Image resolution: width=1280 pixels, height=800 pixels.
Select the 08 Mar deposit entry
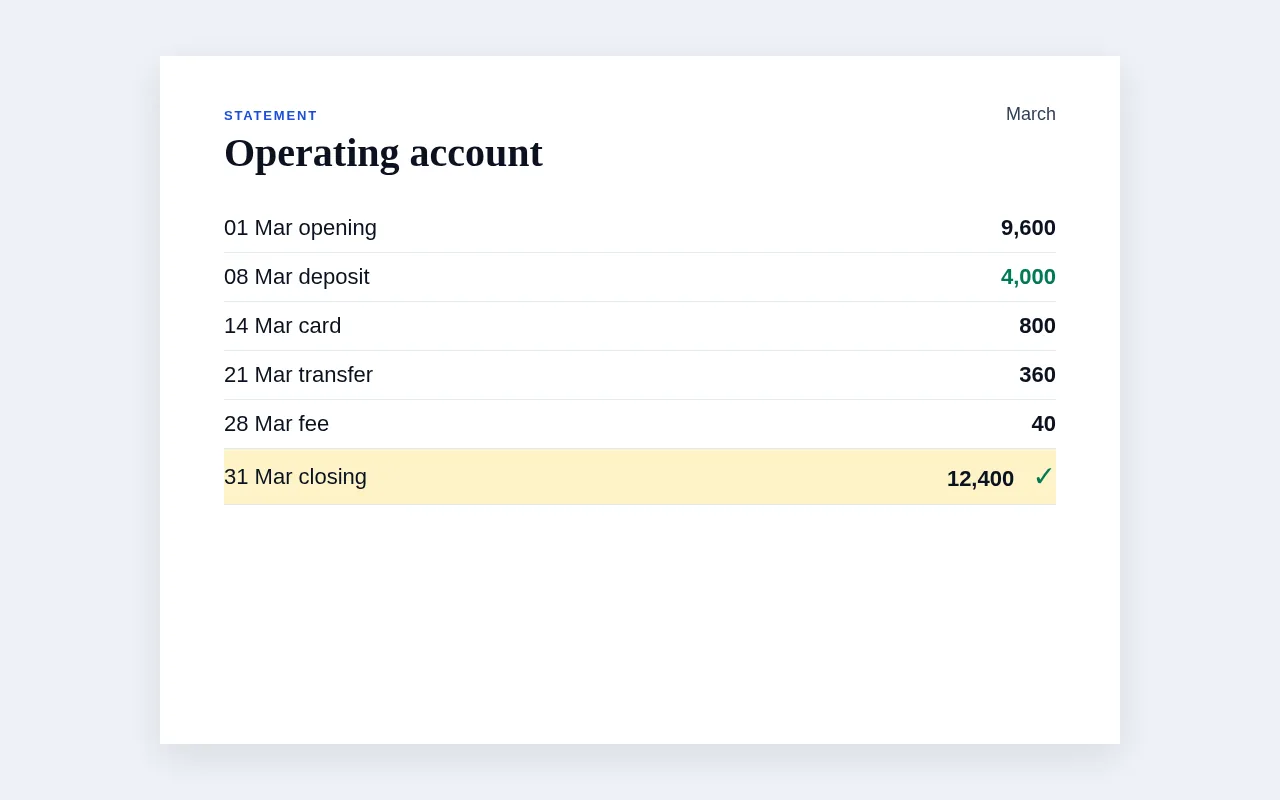297,277
